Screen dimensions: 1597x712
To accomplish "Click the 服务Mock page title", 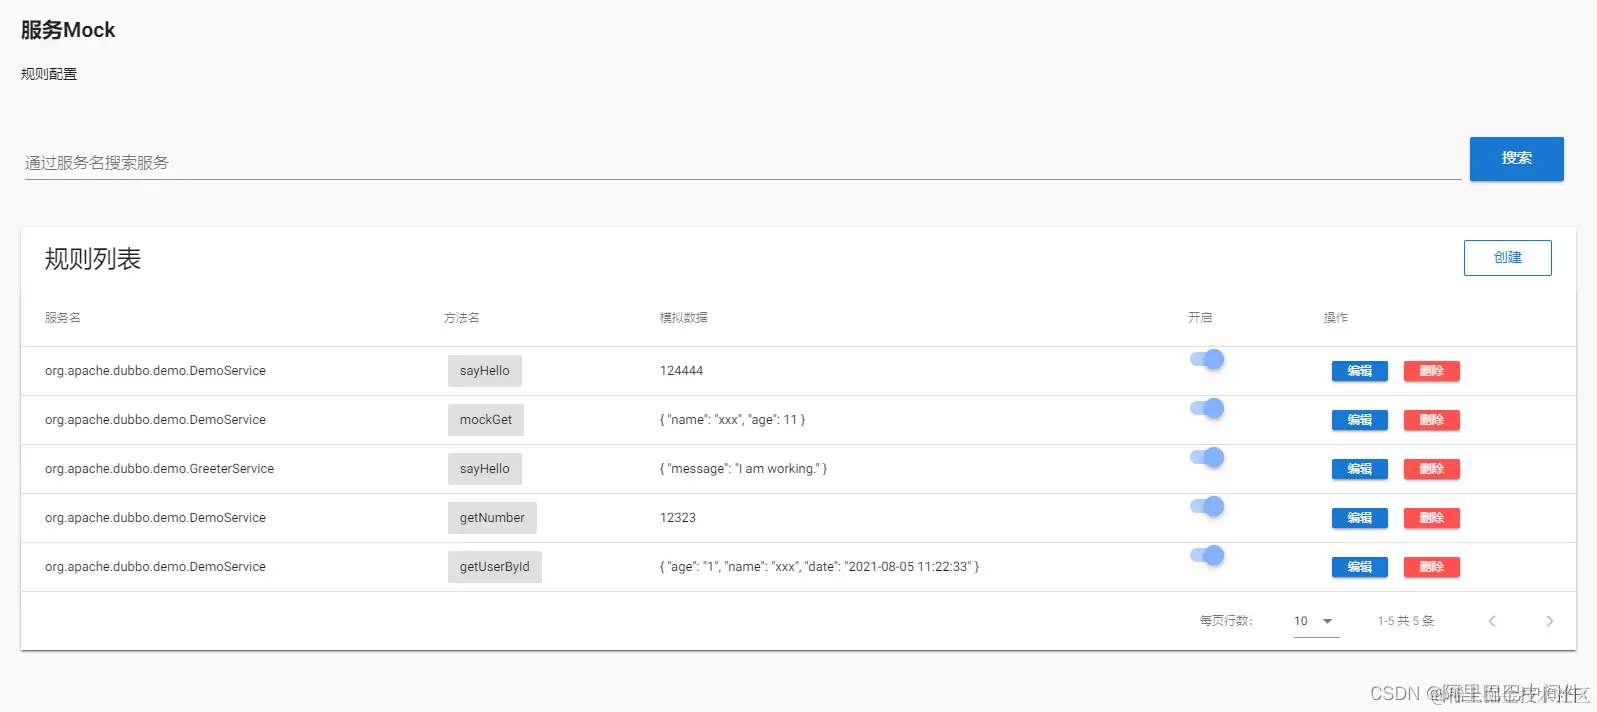I will (x=68, y=30).
